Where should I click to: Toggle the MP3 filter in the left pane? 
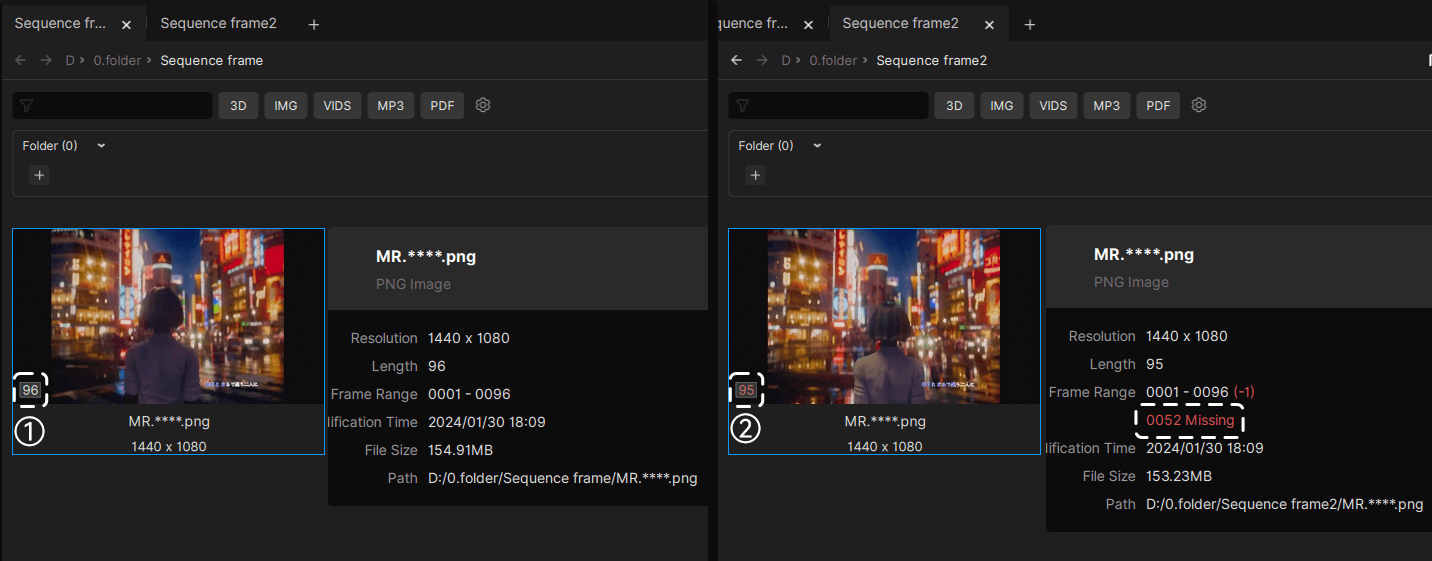coord(391,105)
